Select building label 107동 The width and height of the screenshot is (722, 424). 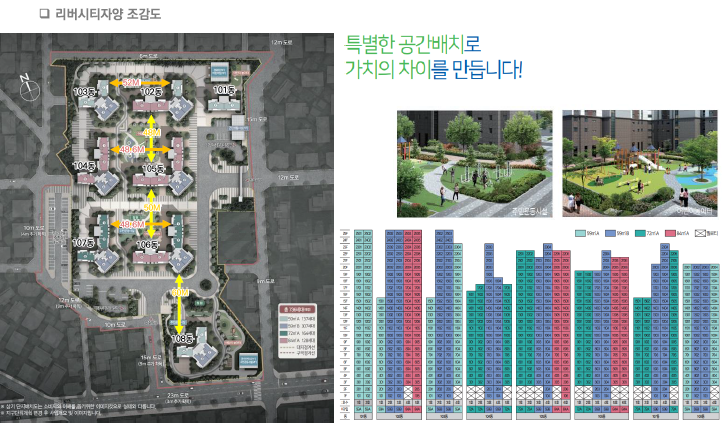tap(83, 242)
